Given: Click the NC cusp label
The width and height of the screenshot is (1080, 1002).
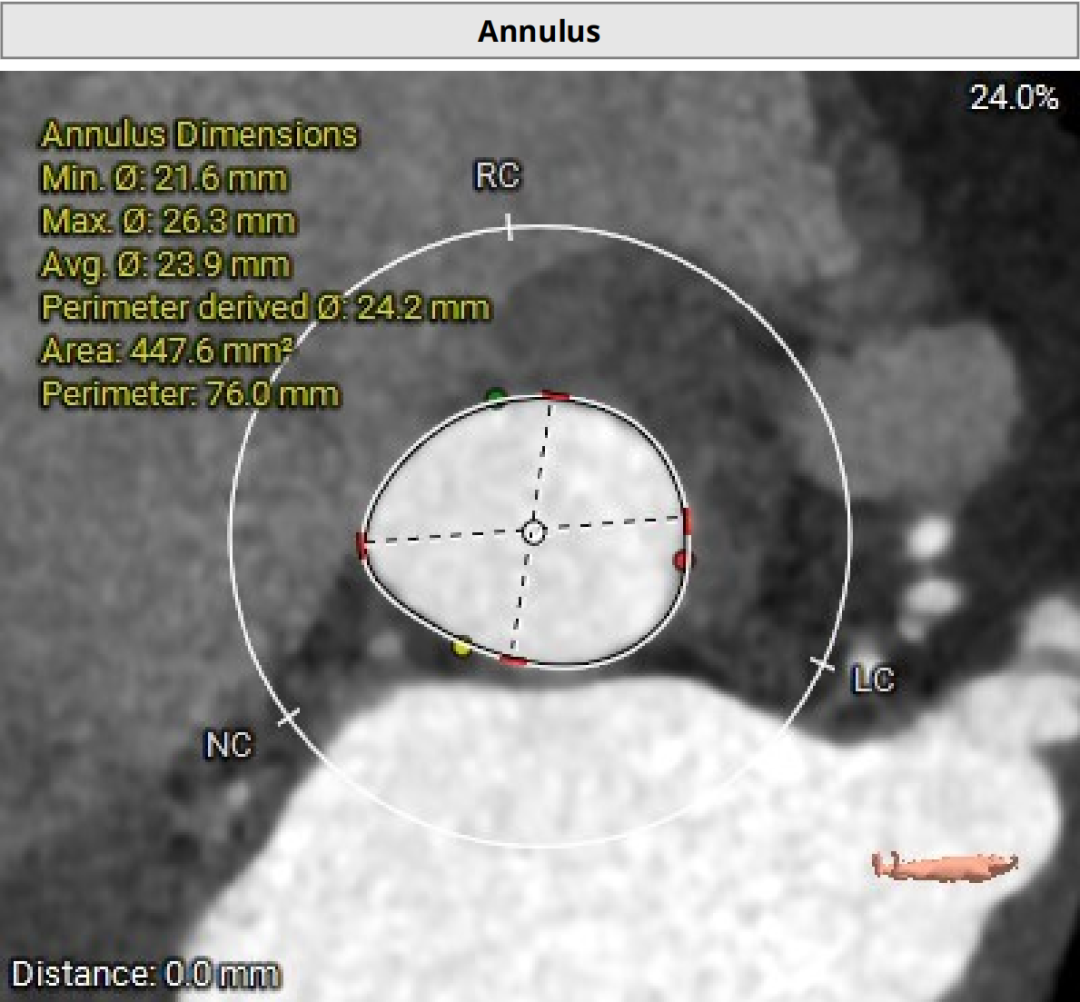Looking at the screenshot, I should 228,745.
